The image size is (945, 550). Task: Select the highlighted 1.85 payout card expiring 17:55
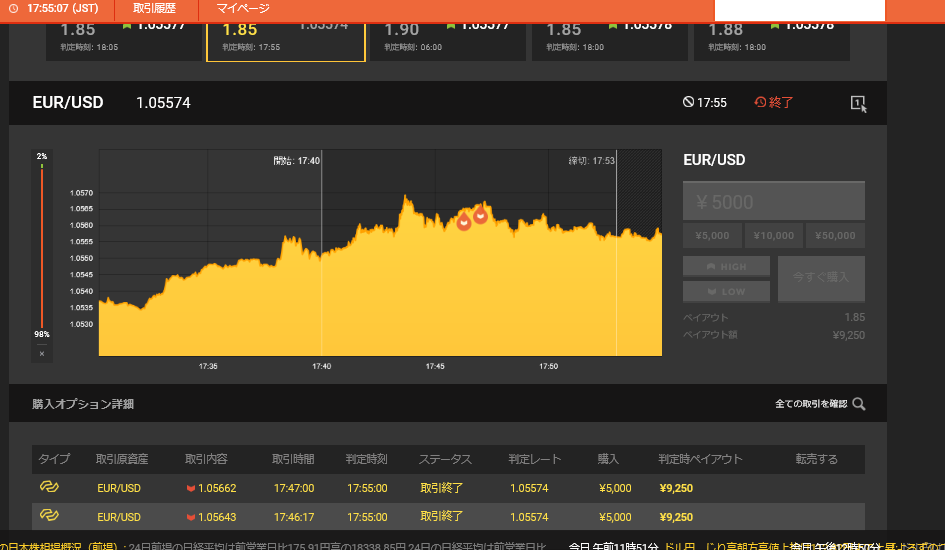[286, 39]
